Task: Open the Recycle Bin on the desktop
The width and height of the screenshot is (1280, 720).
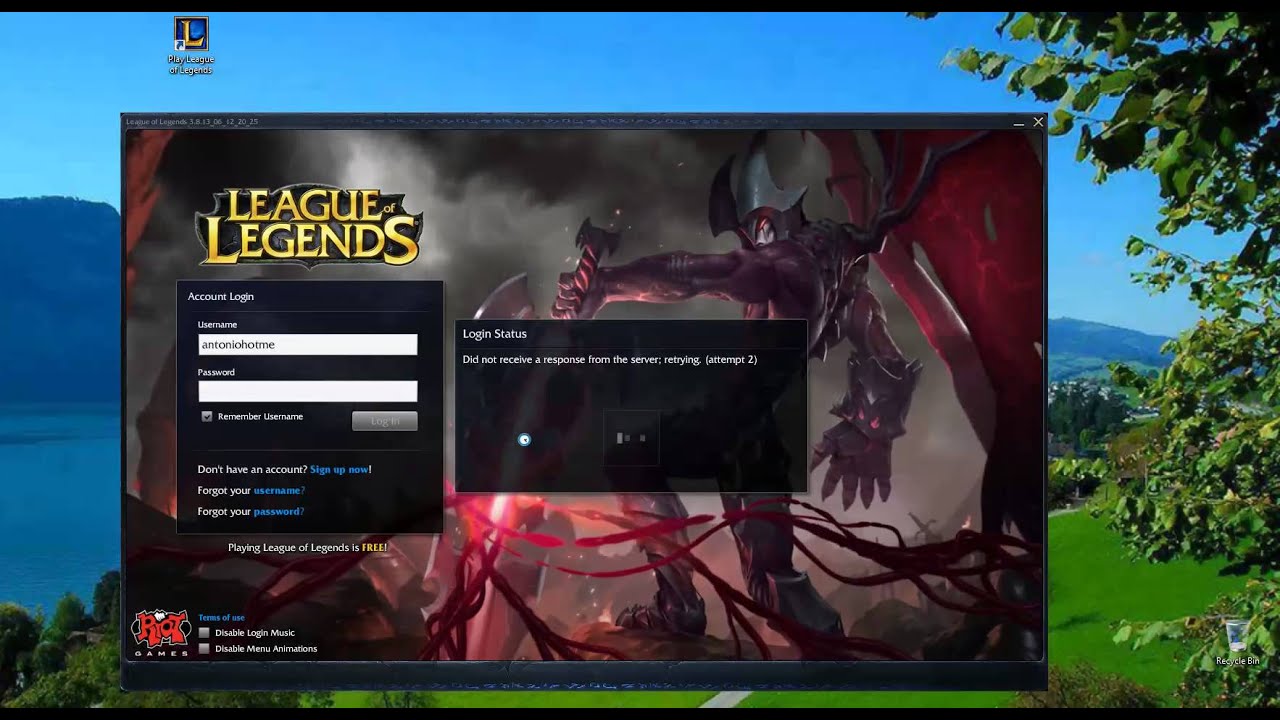Action: coord(1237,642)
